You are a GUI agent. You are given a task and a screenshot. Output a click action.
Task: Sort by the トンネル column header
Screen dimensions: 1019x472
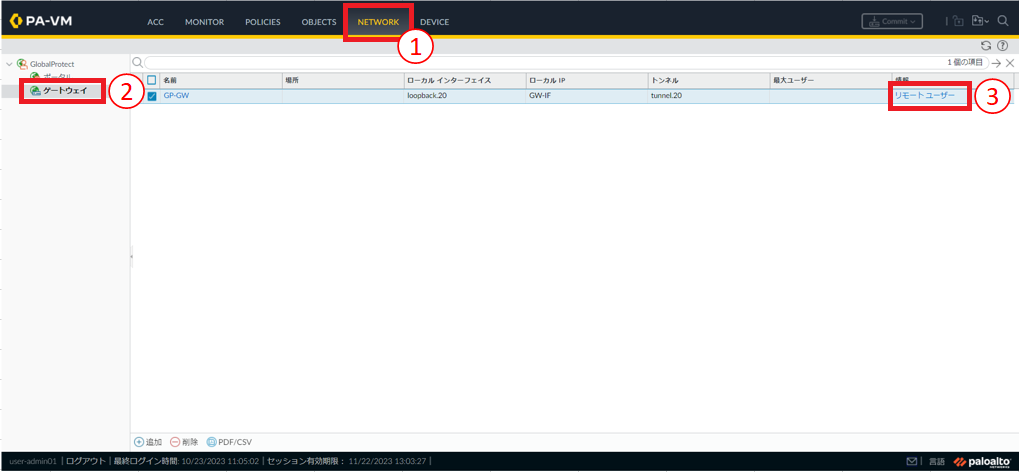click(x=708, y=80)
